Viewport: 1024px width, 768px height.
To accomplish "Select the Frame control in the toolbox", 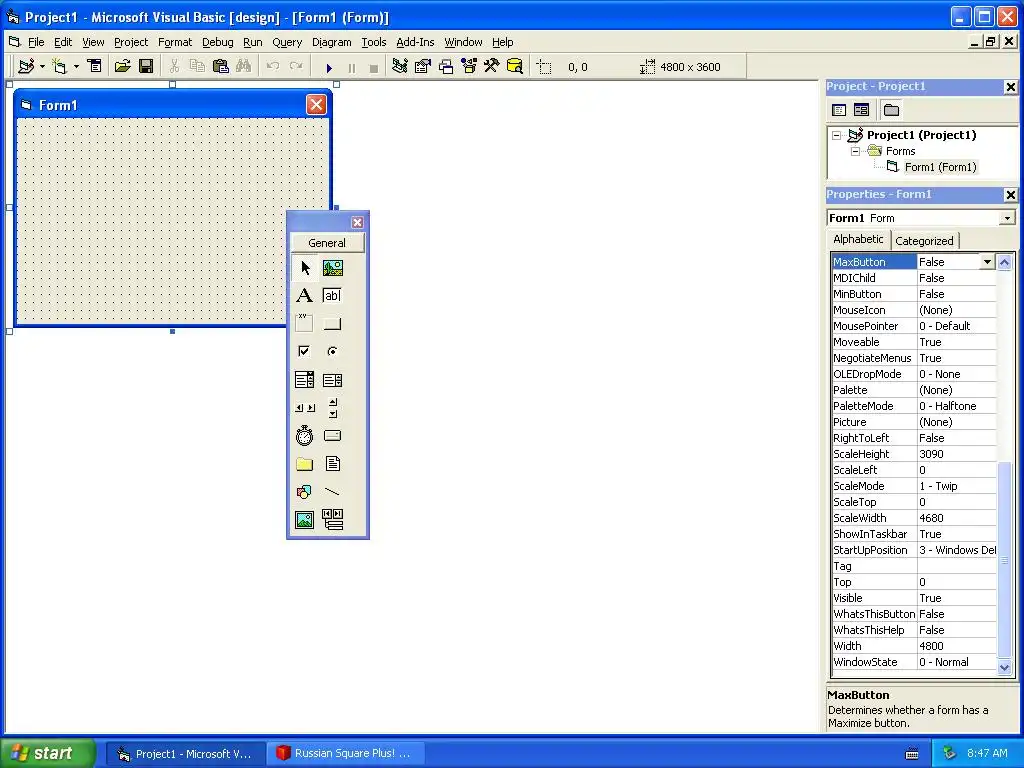I will pyautogui.click(x=304, y=323).
